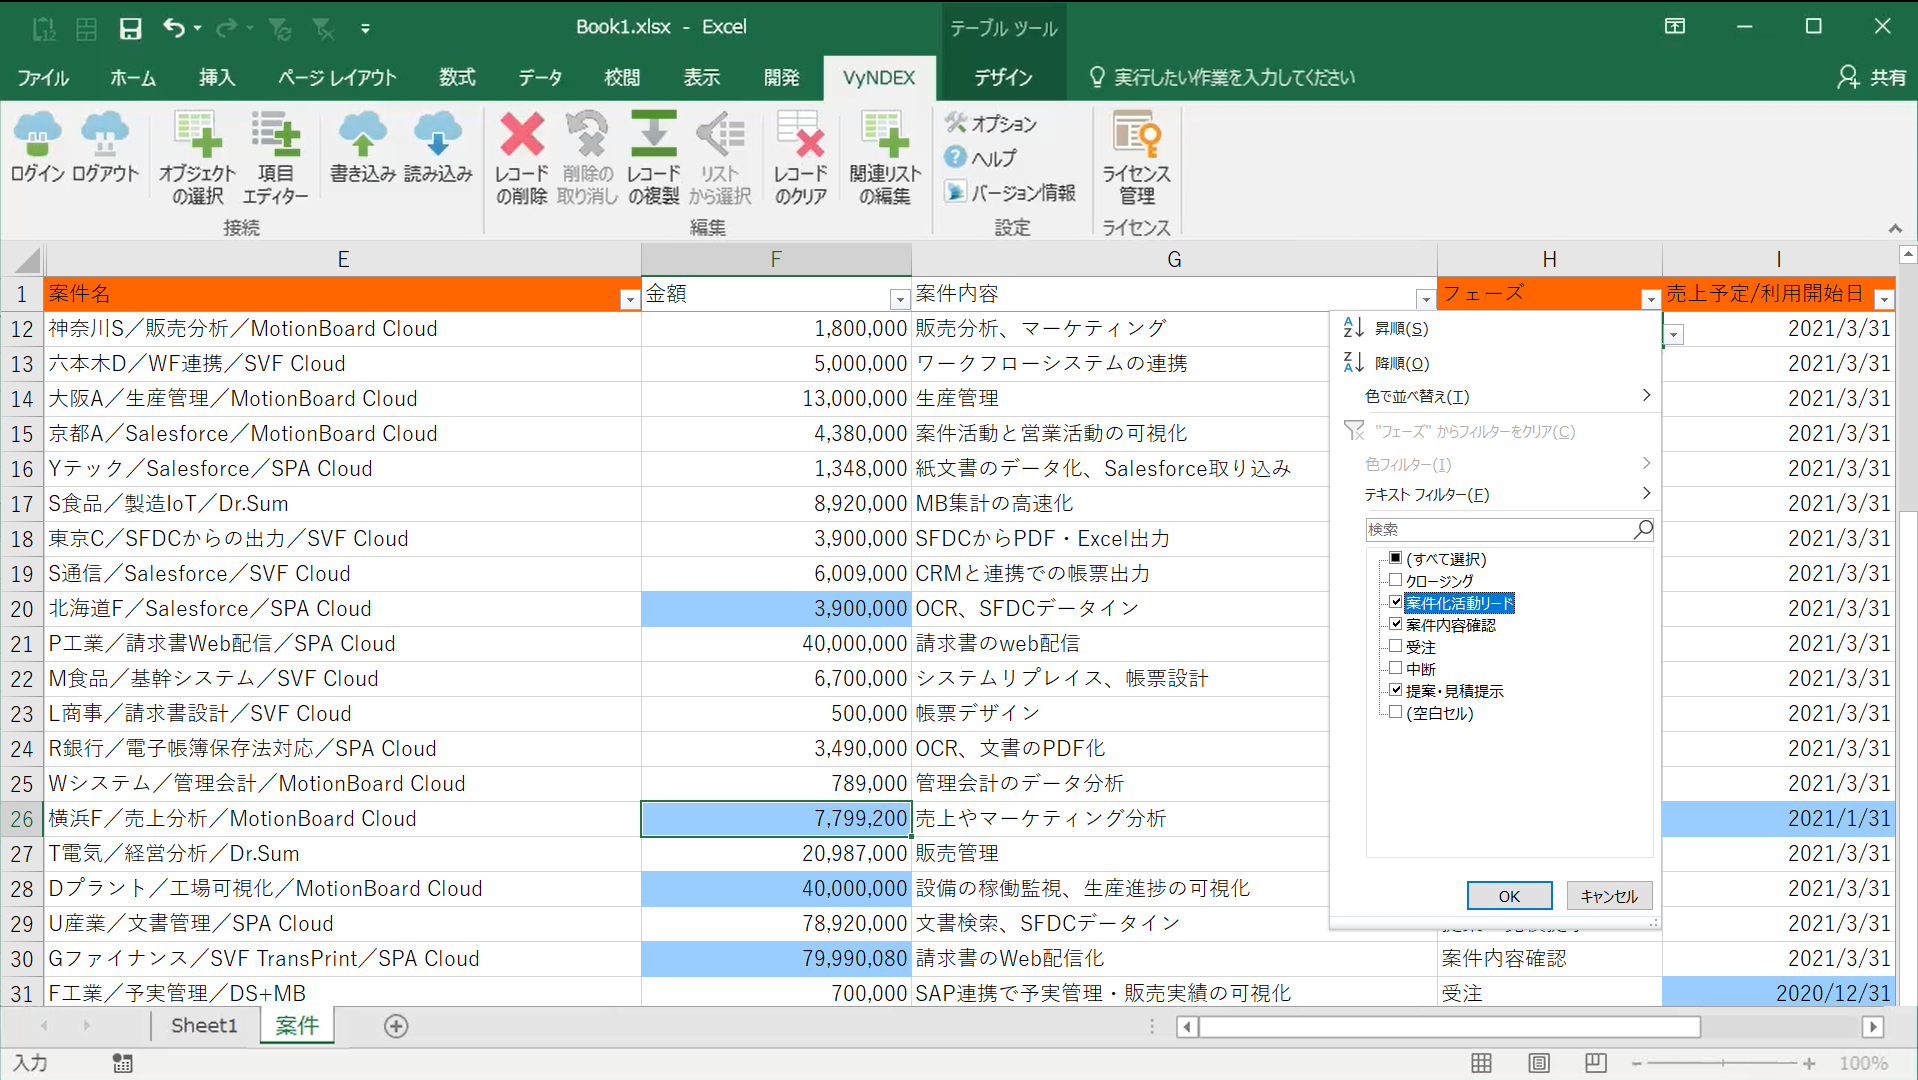Viewport: 1918px width, 1080px height.
Task: Click キャンセル in the filter menu
Action: coord(1608,896)
